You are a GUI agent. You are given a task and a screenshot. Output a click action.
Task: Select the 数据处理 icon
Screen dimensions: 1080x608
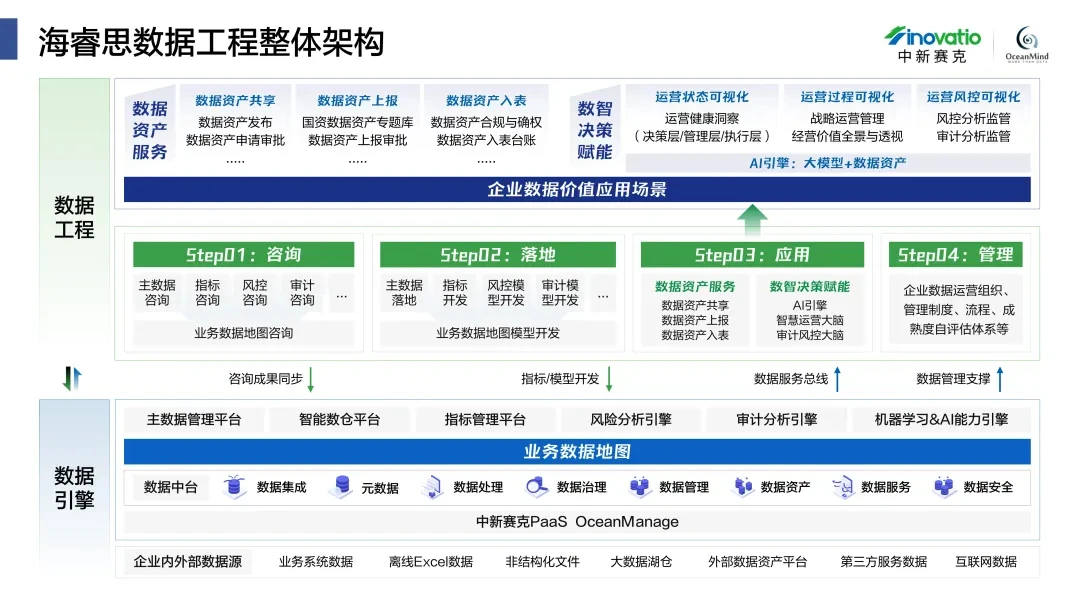click(x=433, y=487)
